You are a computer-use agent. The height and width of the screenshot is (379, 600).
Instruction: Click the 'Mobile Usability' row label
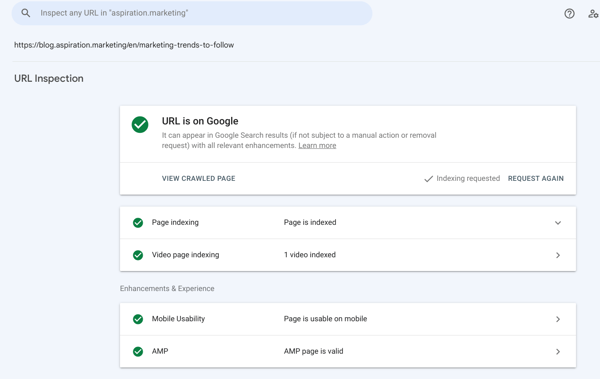[x=178, y=319]
